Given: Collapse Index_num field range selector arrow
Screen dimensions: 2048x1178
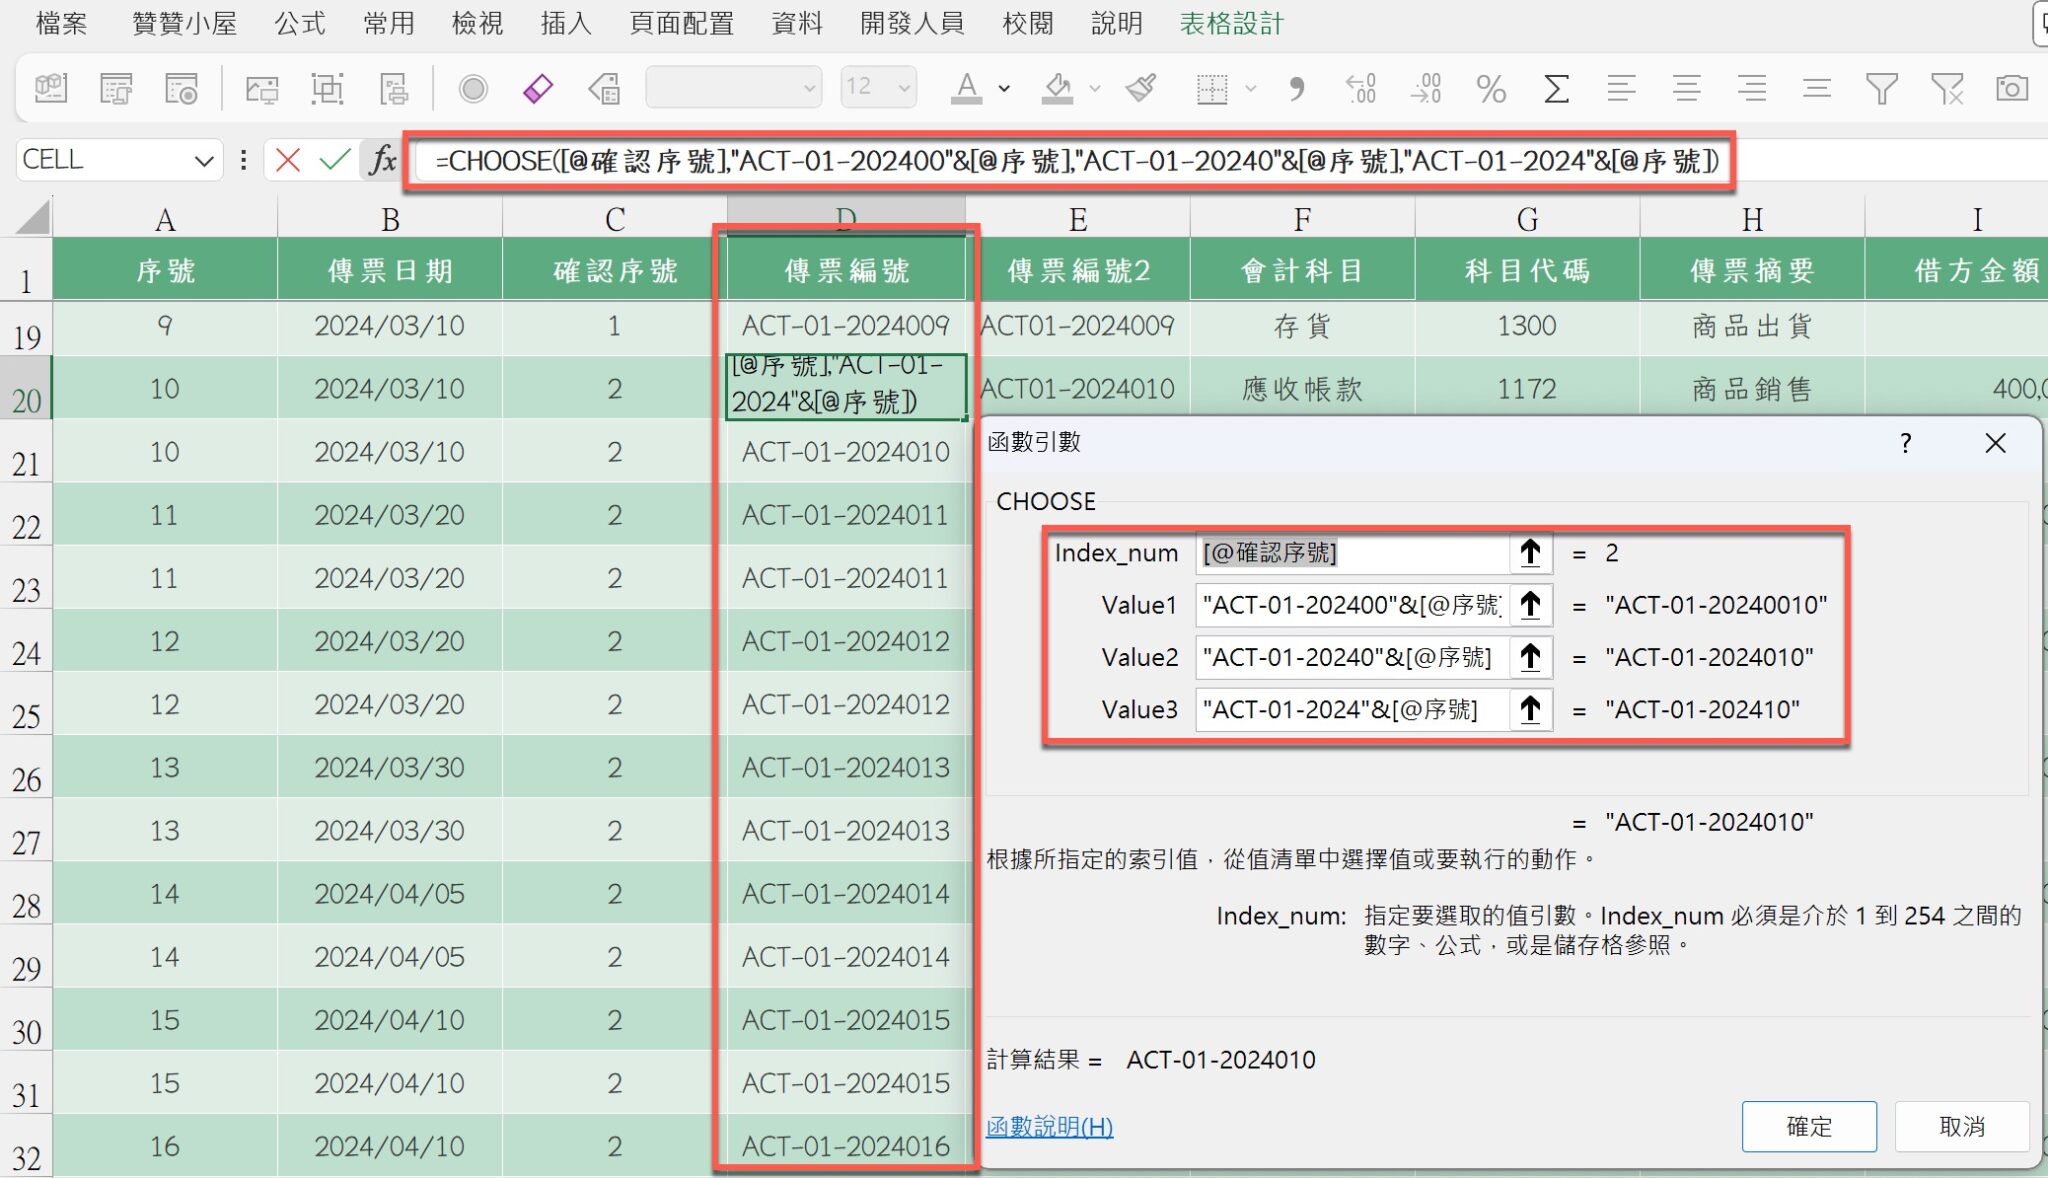Looking at the screenshot, I should 1530,553.
